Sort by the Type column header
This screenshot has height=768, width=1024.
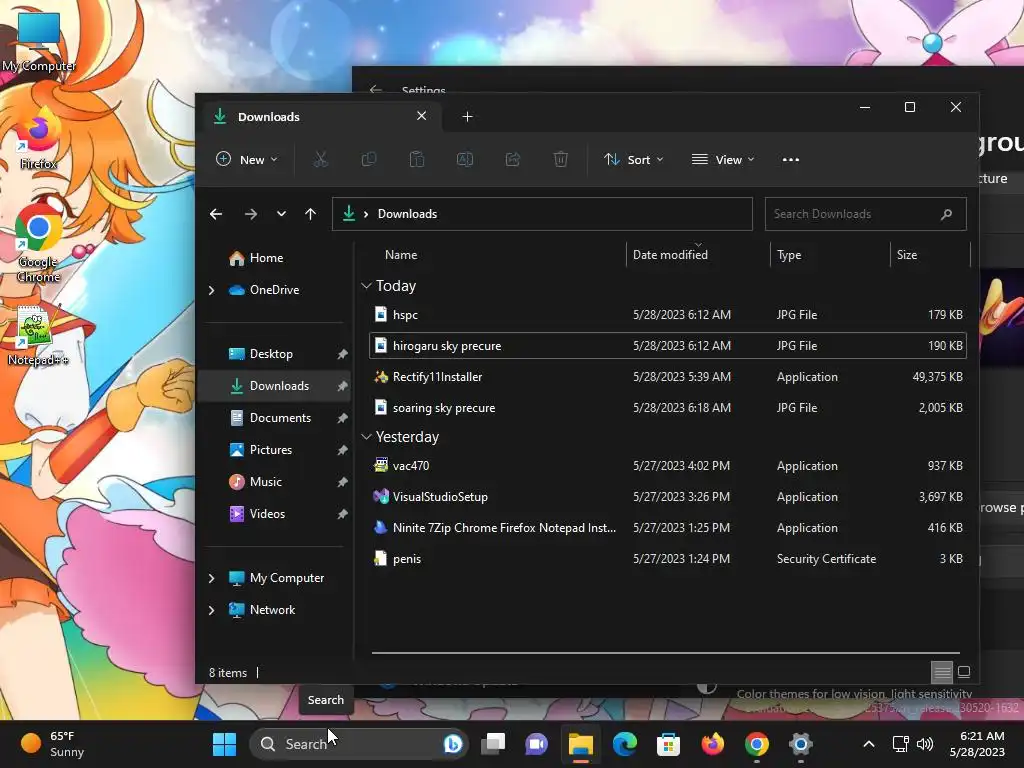coord(830,255)
